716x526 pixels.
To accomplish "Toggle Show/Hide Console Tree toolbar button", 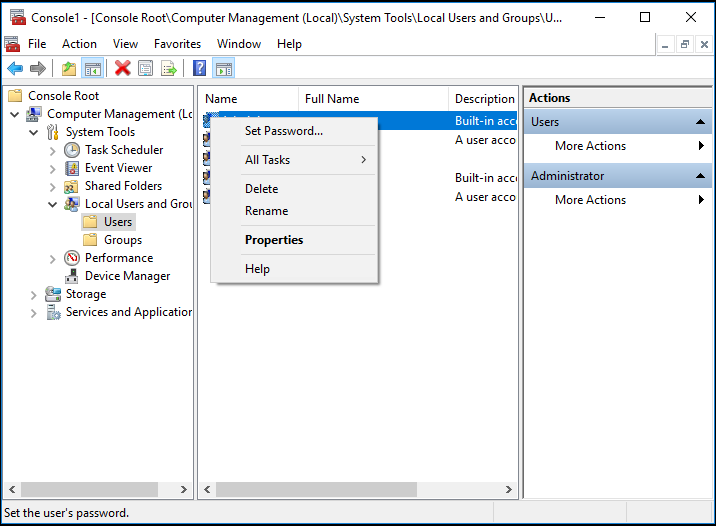I will (x=92, y=68).
